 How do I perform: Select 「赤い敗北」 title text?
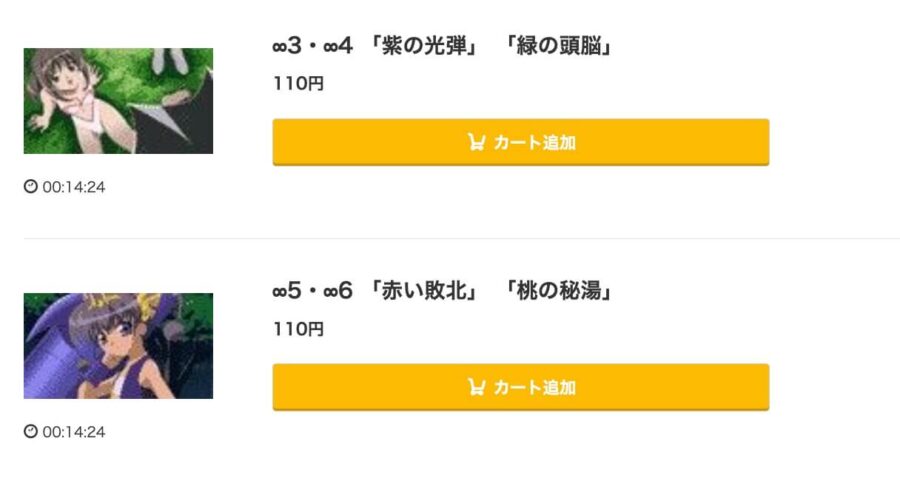pyautogui.click(x=424, y=291)
